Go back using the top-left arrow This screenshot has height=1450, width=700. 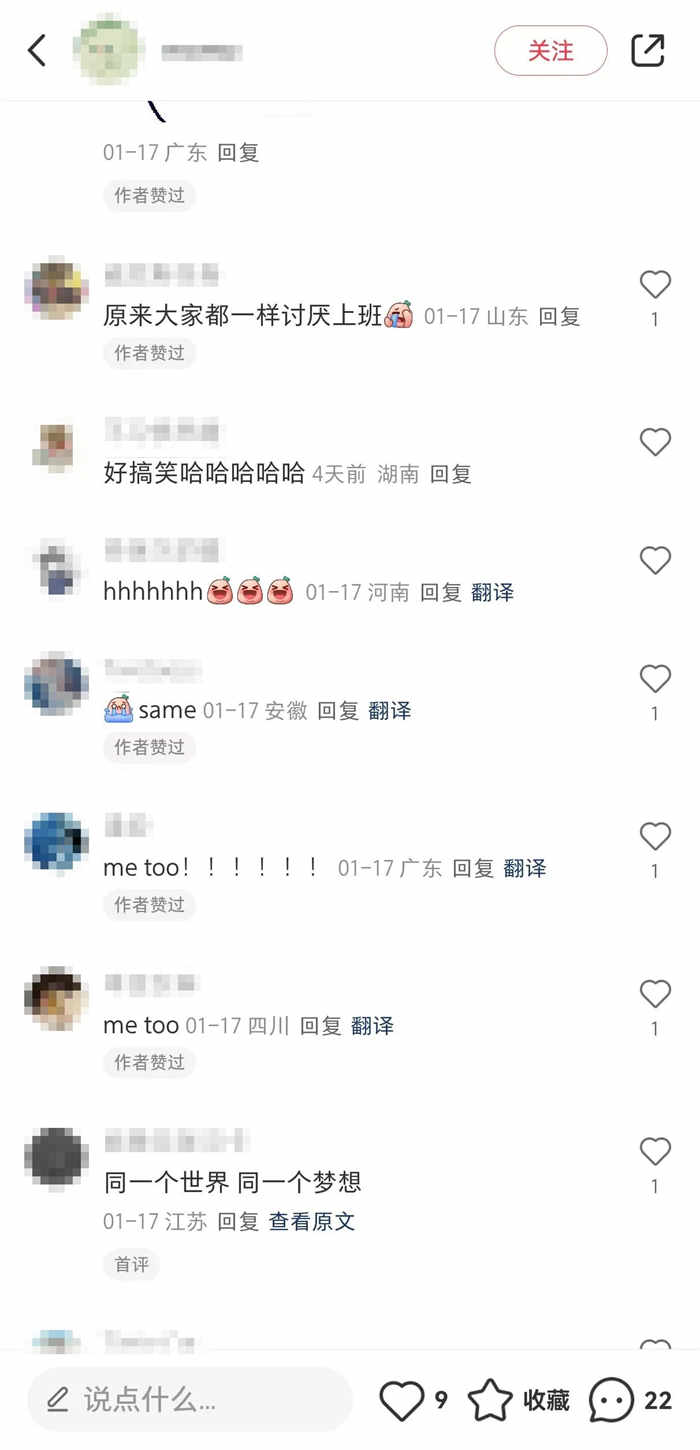(x=37, y=50)
